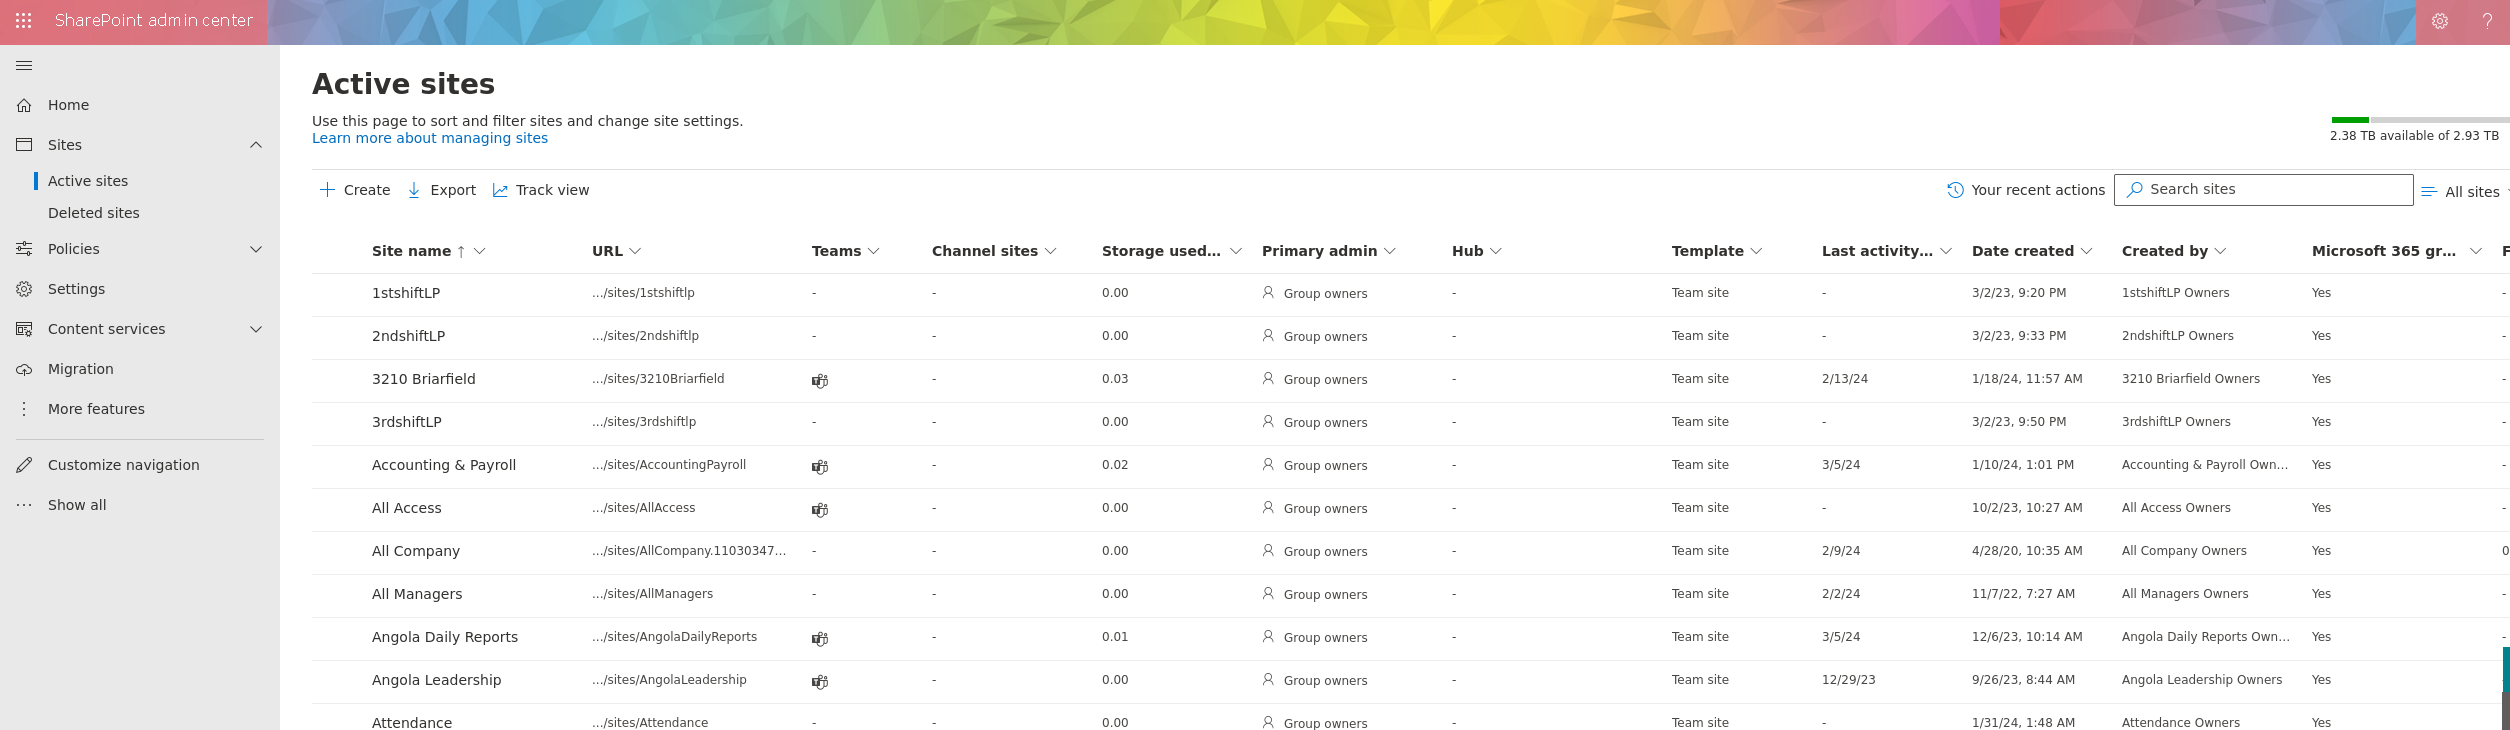Click the Teams icon for 3210 Briarfield
2510x730 pixels.
(820, 380)
